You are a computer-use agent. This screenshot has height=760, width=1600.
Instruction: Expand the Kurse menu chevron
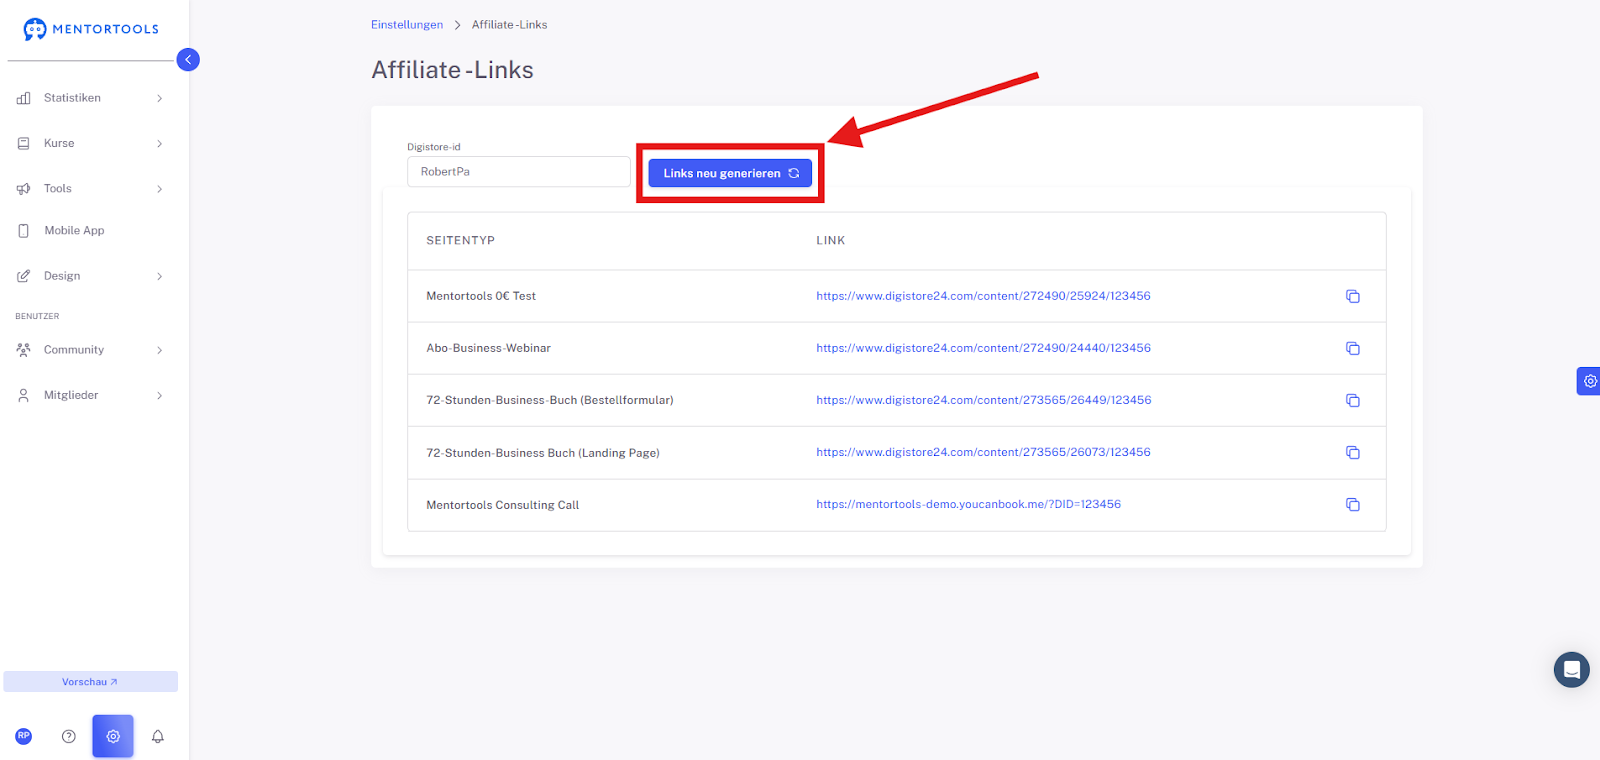pyautogui.click(x=159, y=144)
